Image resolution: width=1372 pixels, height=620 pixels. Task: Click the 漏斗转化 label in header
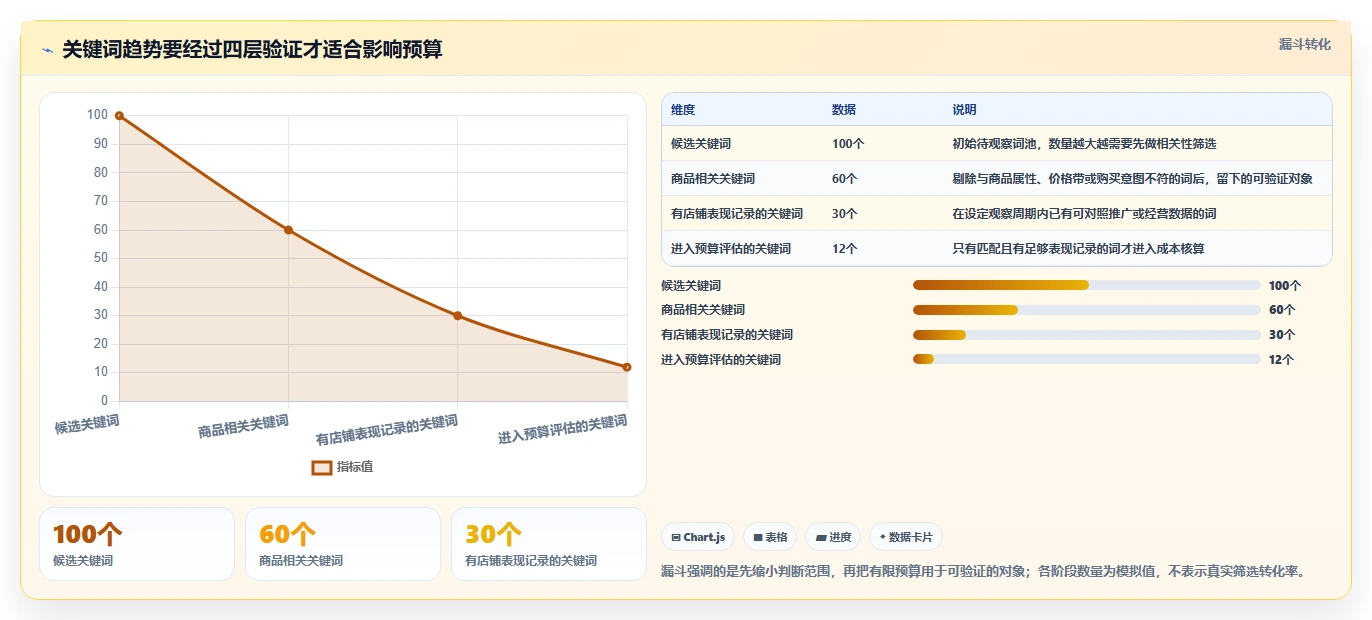(1305, 44)
